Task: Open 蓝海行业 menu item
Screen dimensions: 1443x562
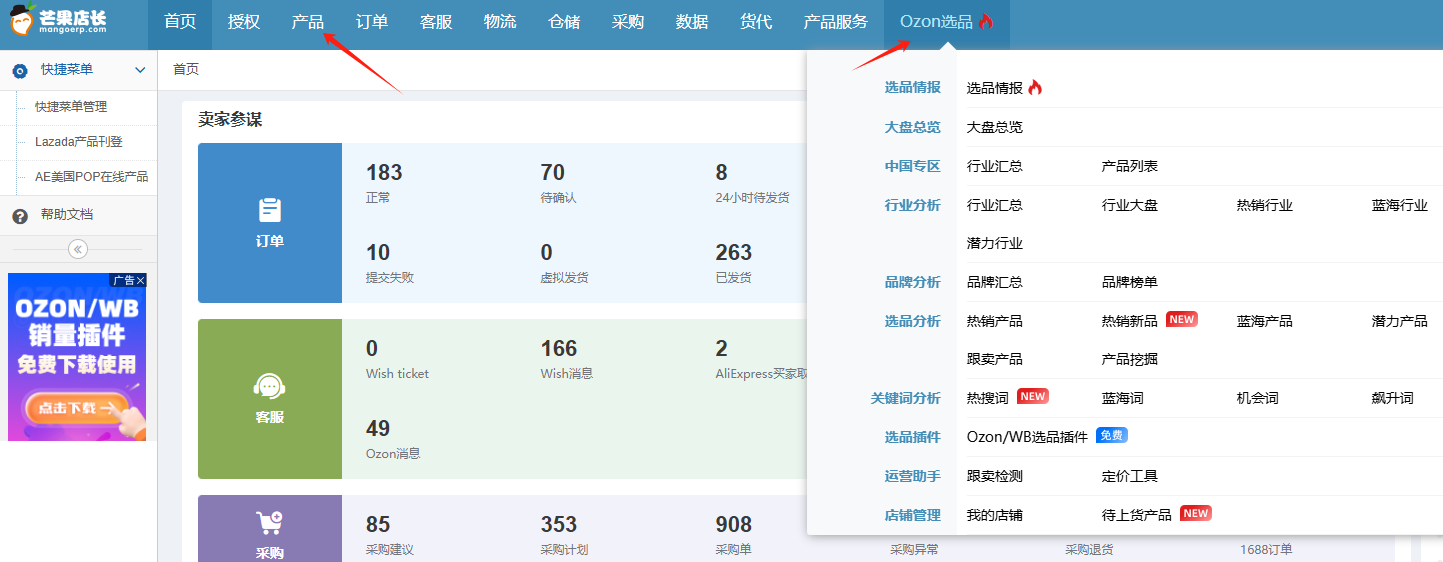Action: [x=1400, y=205]
